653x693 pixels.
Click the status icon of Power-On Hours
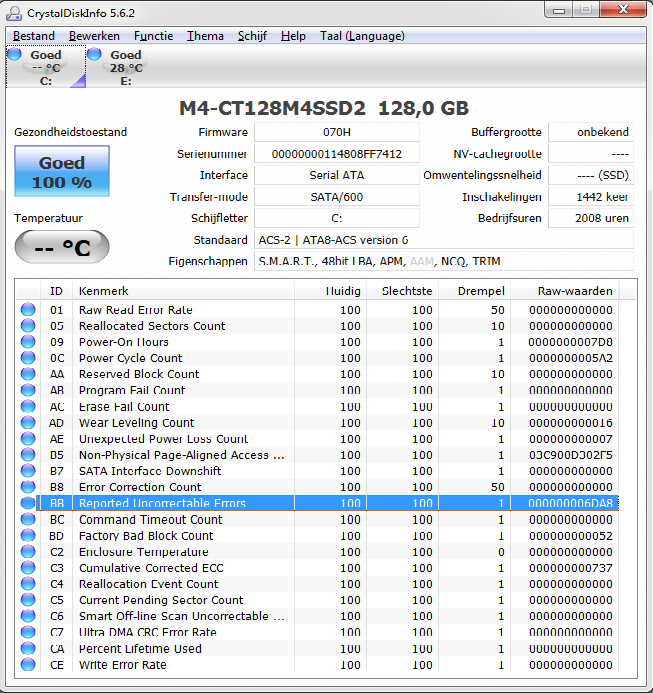tap(28, 342)
